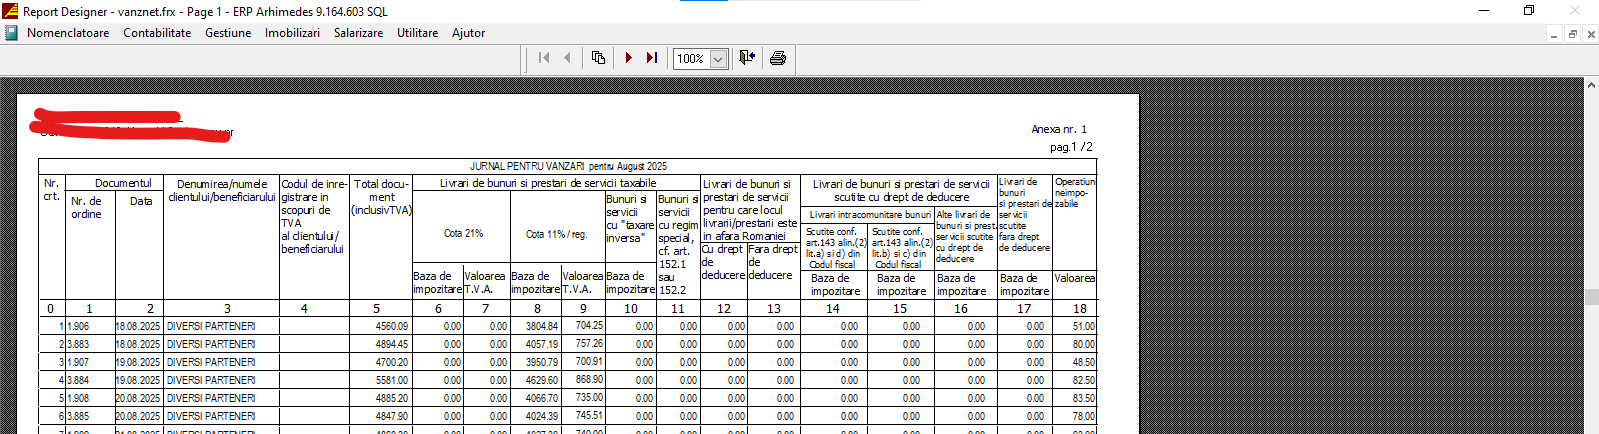Viewport: 1599px width, 434px height.
Task: Open the Imobilizari menu
Action: [292, 33]
